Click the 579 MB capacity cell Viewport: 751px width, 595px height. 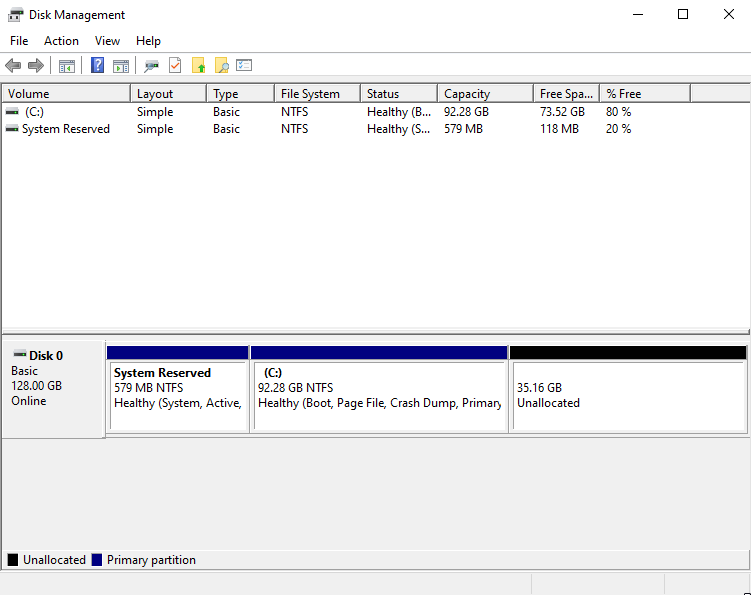[463, 129]
